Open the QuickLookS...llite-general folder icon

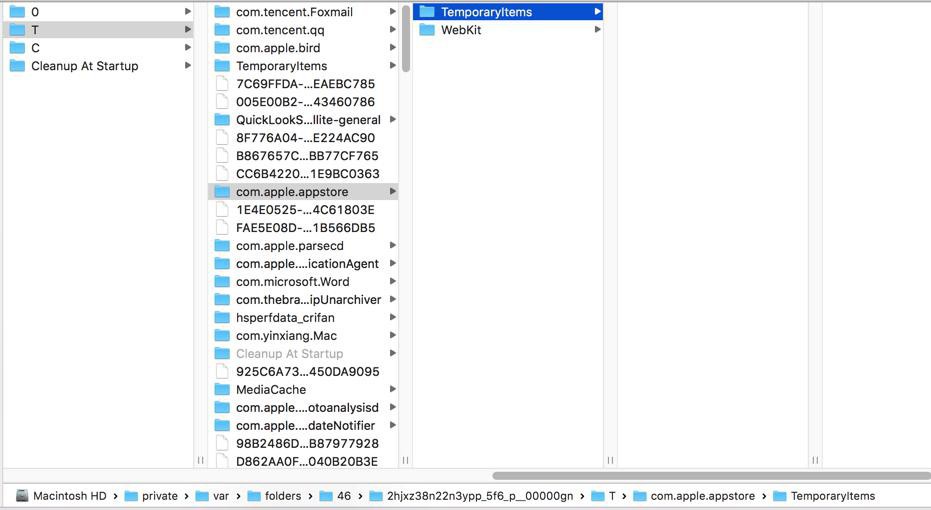pyautogui.click(x=222, y=120)
